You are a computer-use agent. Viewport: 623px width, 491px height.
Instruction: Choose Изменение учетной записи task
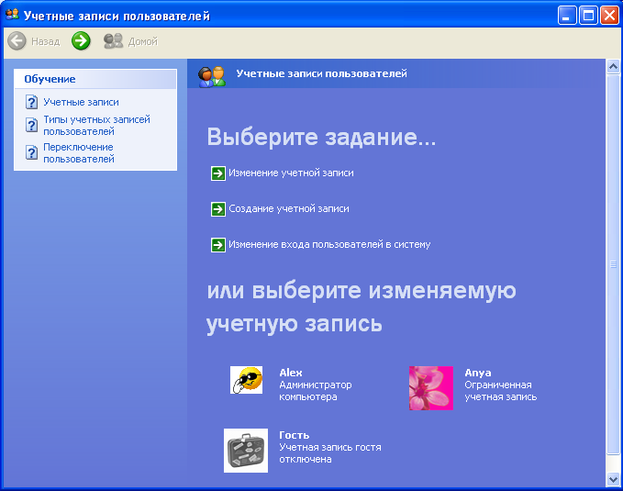tap(291, 173)
